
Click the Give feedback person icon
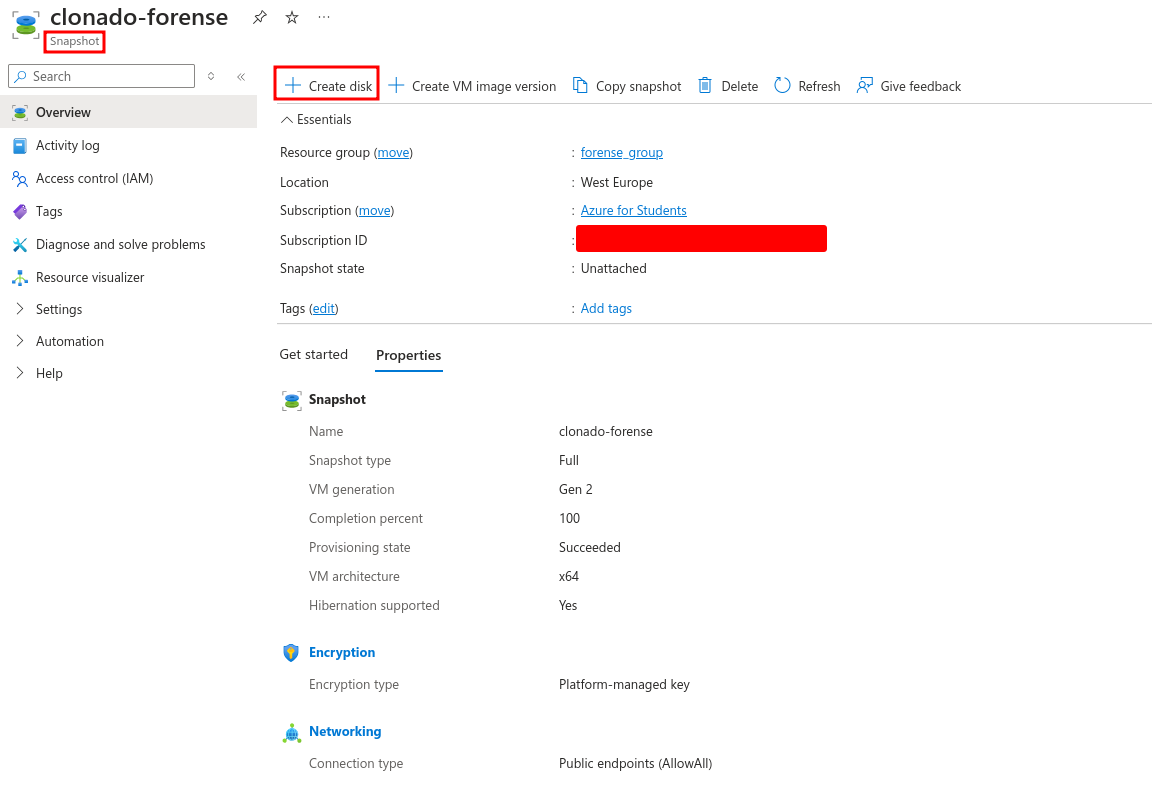pos(865,86)
